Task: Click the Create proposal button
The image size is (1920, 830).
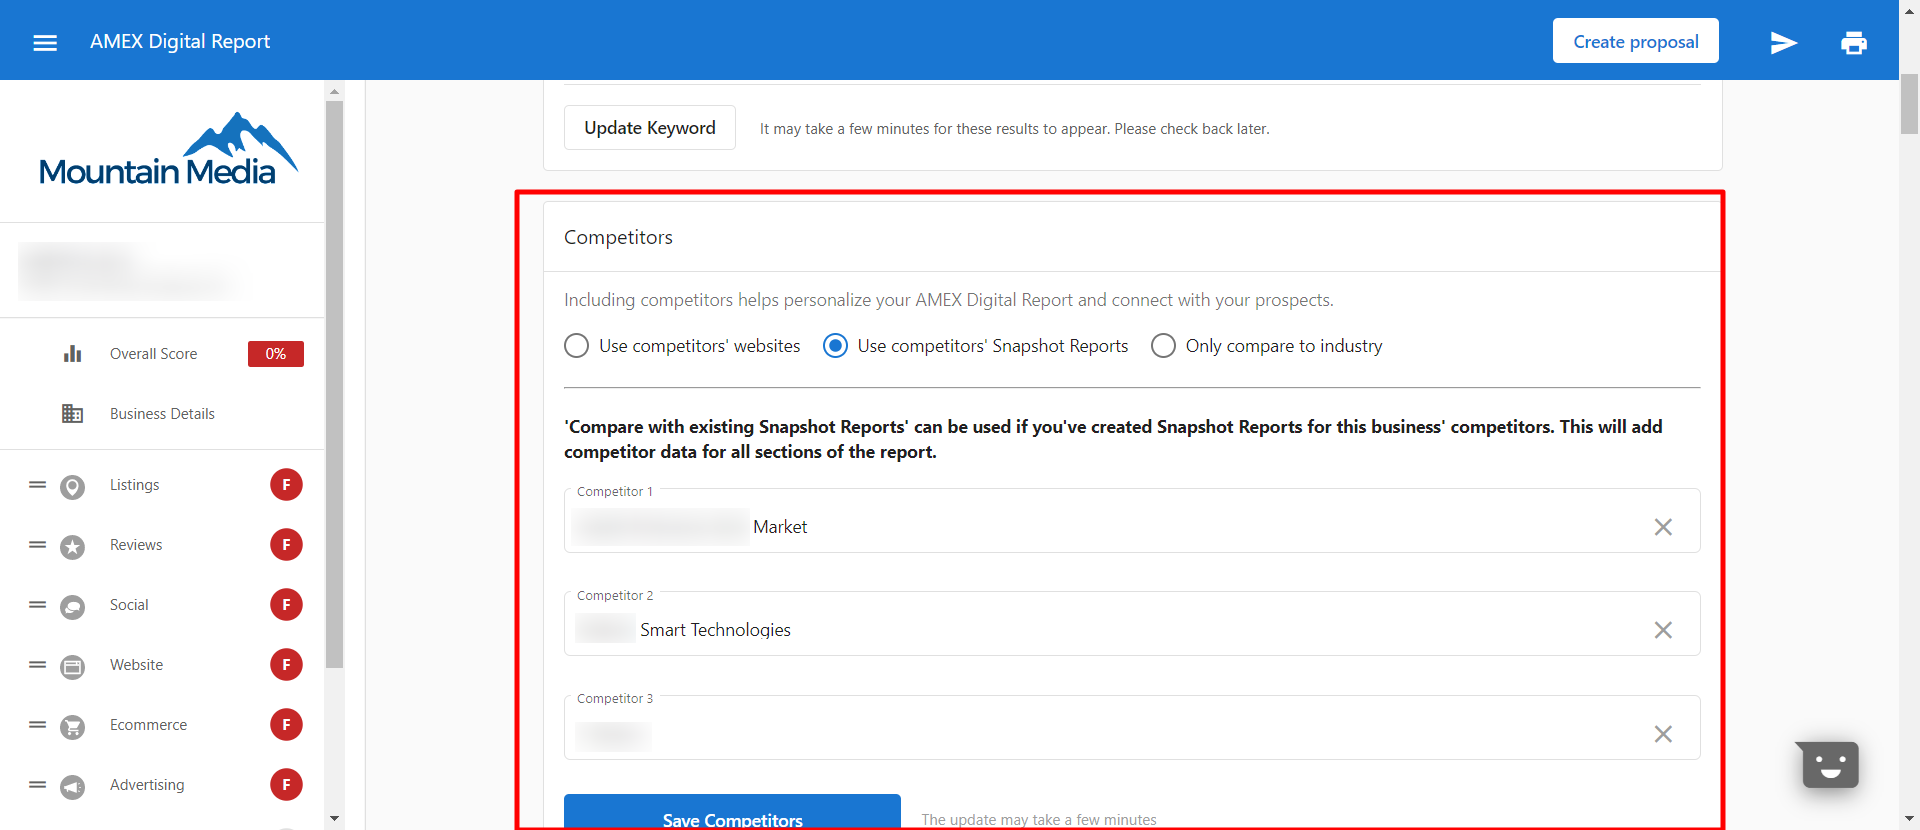Action: (x=1636, y=41)
